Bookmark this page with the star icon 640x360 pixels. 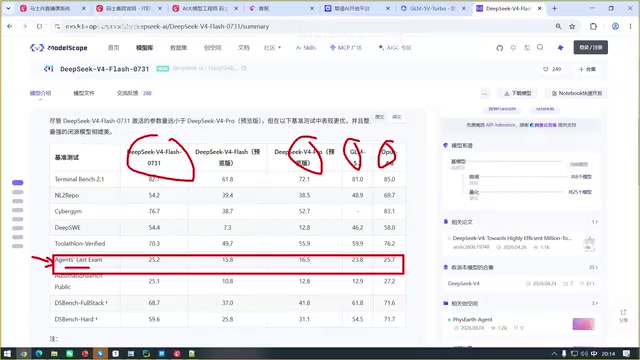[x=572, y=26]
